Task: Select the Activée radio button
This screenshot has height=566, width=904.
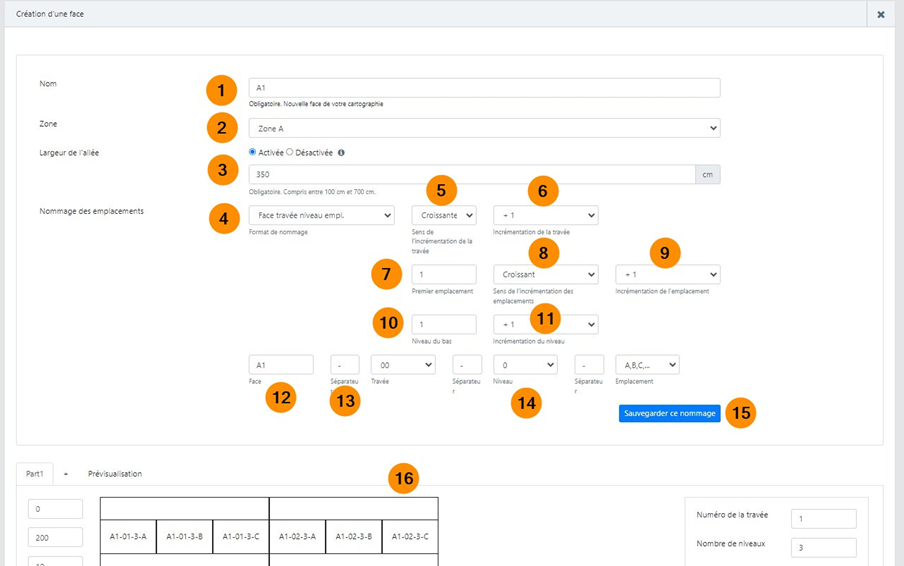Action: tap(252, 152)
